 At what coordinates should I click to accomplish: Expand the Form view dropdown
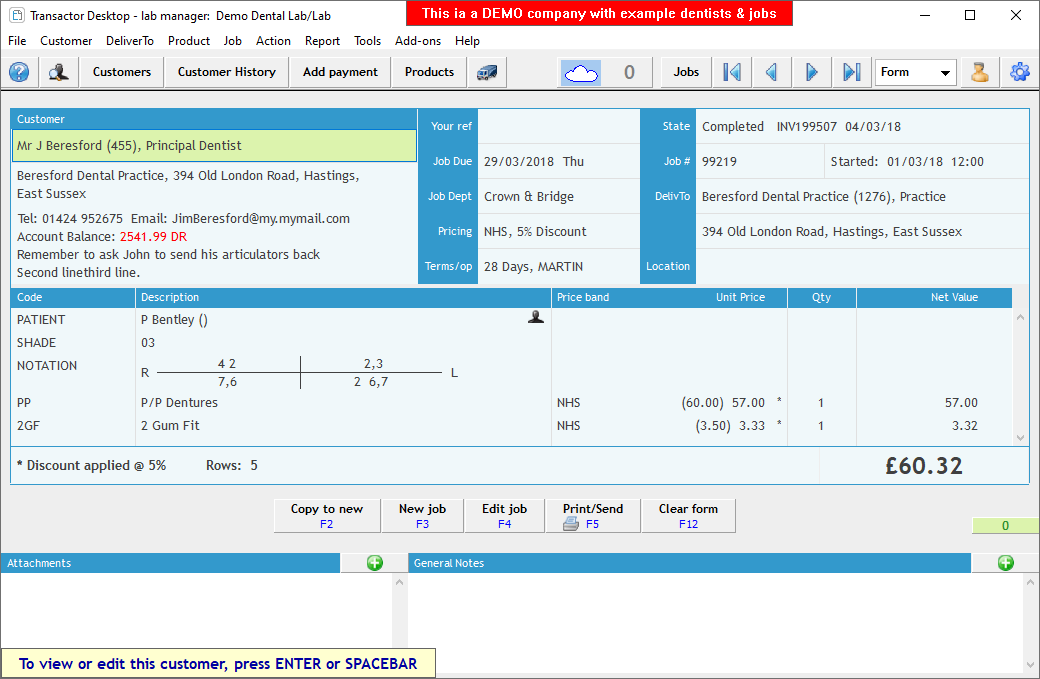(945, 73)
